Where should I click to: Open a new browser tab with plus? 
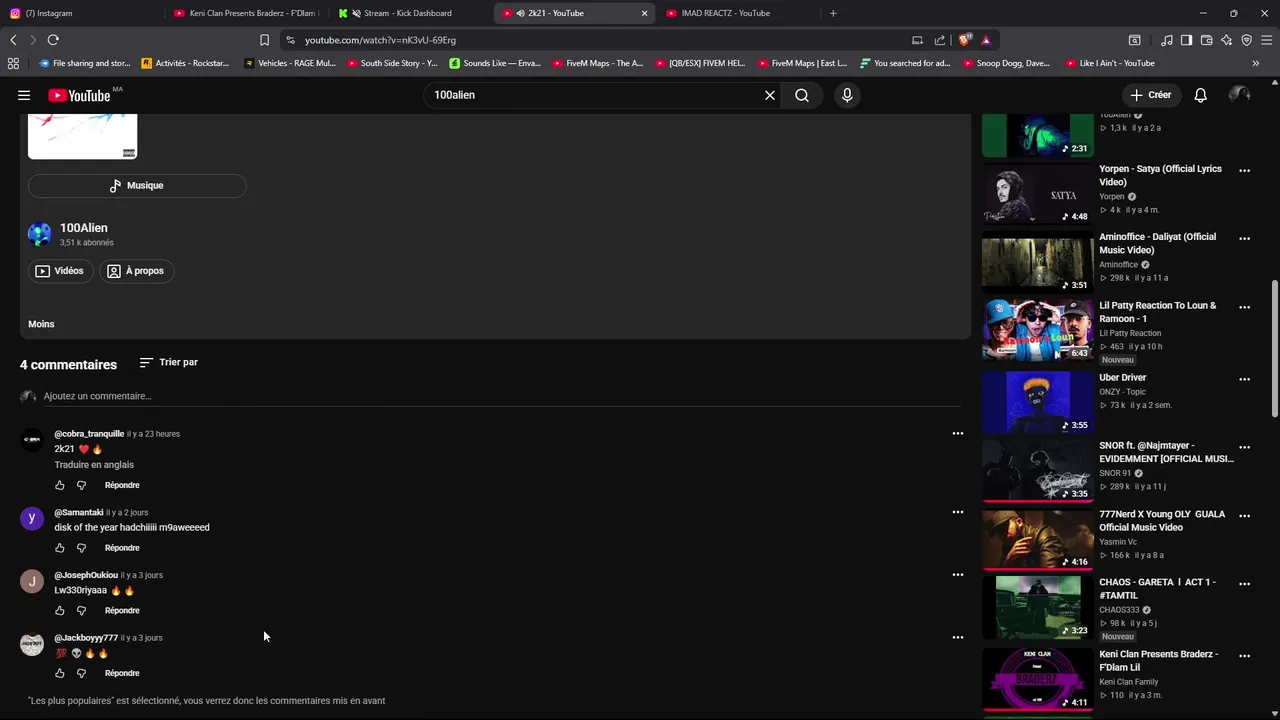pyautogui.click(x=833, y=13)
